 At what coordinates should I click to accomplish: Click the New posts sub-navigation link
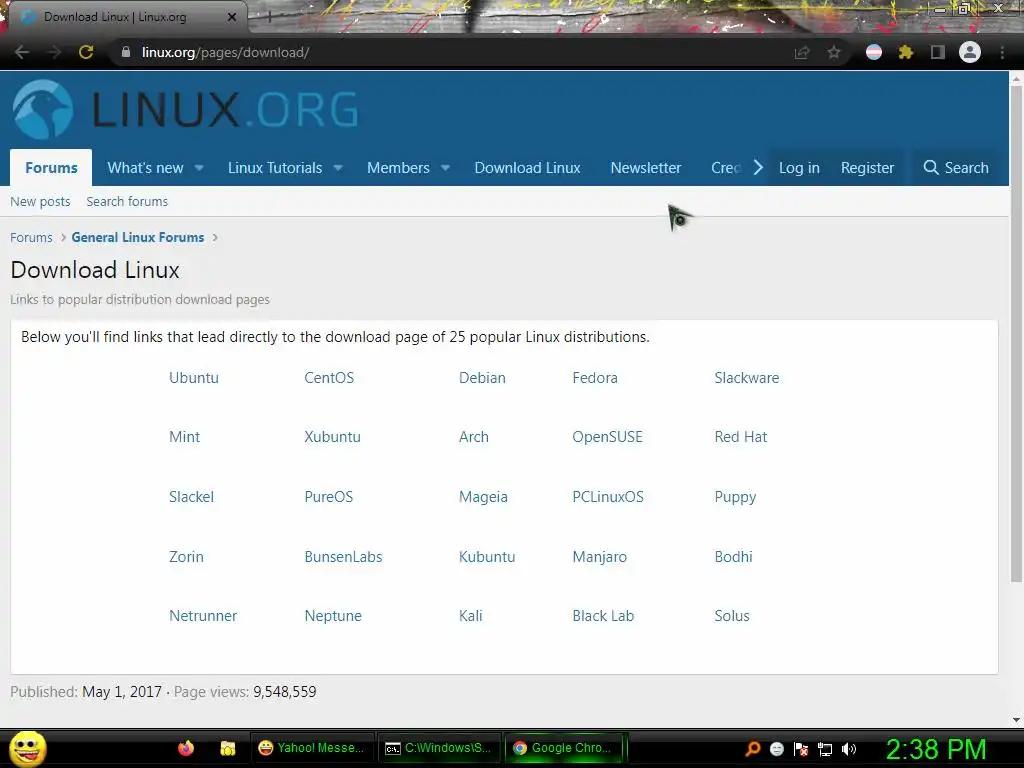click(x=40, y=202)
